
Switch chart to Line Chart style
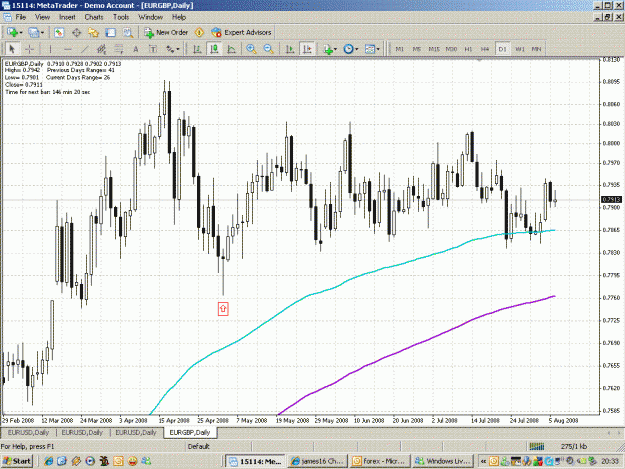click(x=232, y=49)
